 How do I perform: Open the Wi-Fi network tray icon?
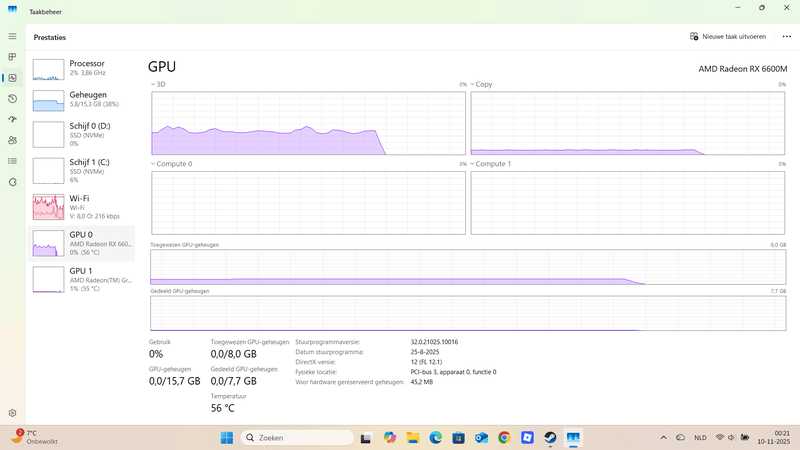coord(719,438)
